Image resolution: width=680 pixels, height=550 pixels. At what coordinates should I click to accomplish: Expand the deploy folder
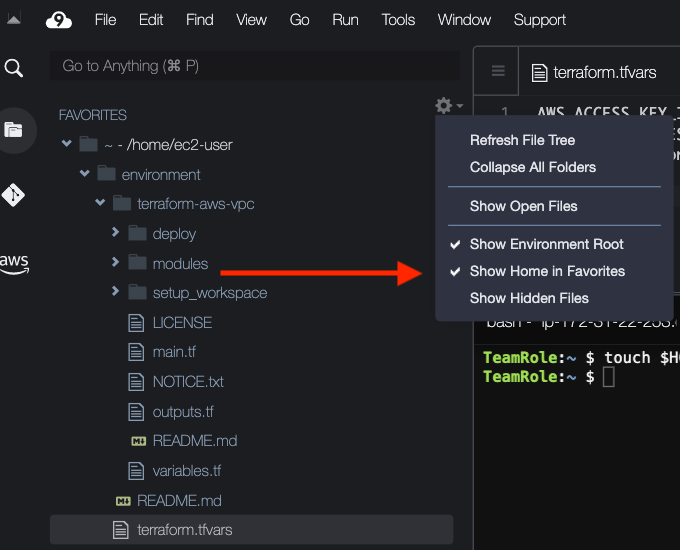115,232
